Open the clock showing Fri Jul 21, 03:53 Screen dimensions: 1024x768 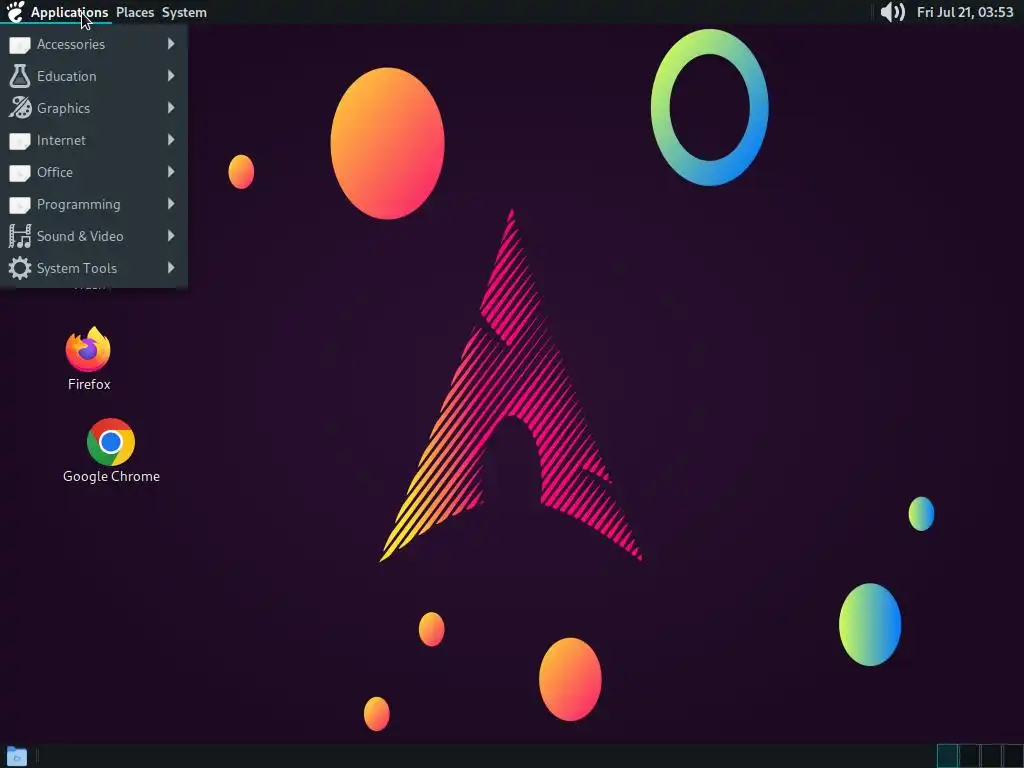(x=965, y=12)
